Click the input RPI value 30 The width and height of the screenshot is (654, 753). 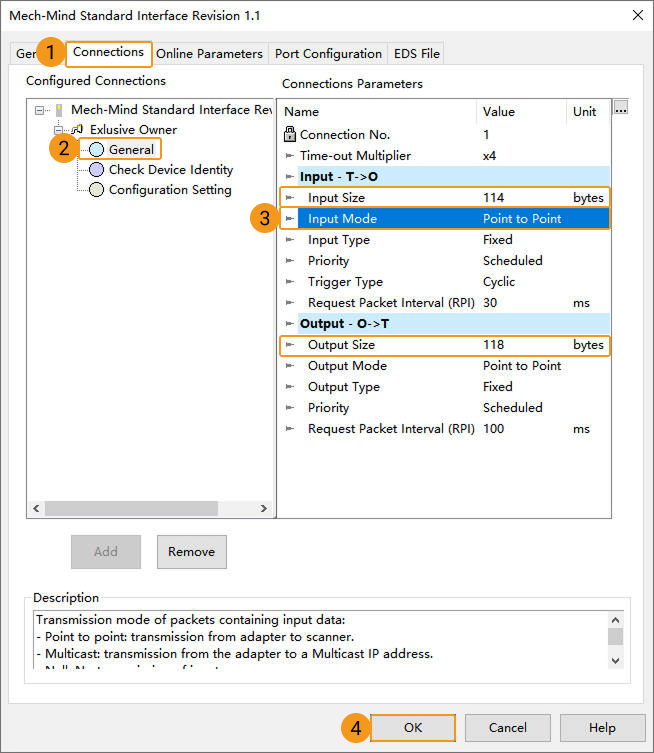490,303
